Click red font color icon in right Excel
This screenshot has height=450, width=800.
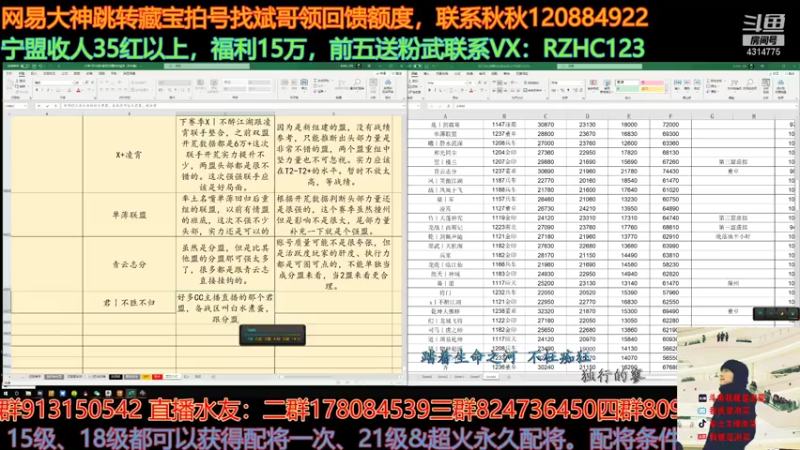(x=471, y=90)
